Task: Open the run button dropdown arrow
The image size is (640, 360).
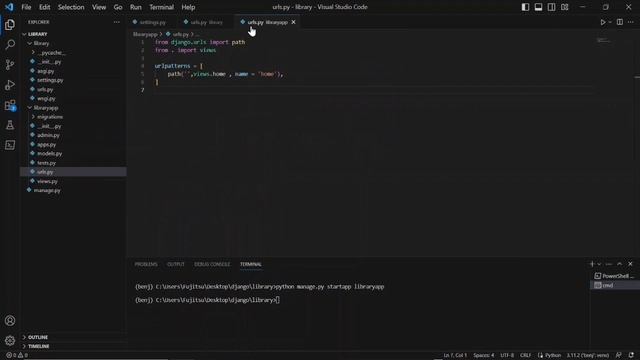Action: point(610,22)
